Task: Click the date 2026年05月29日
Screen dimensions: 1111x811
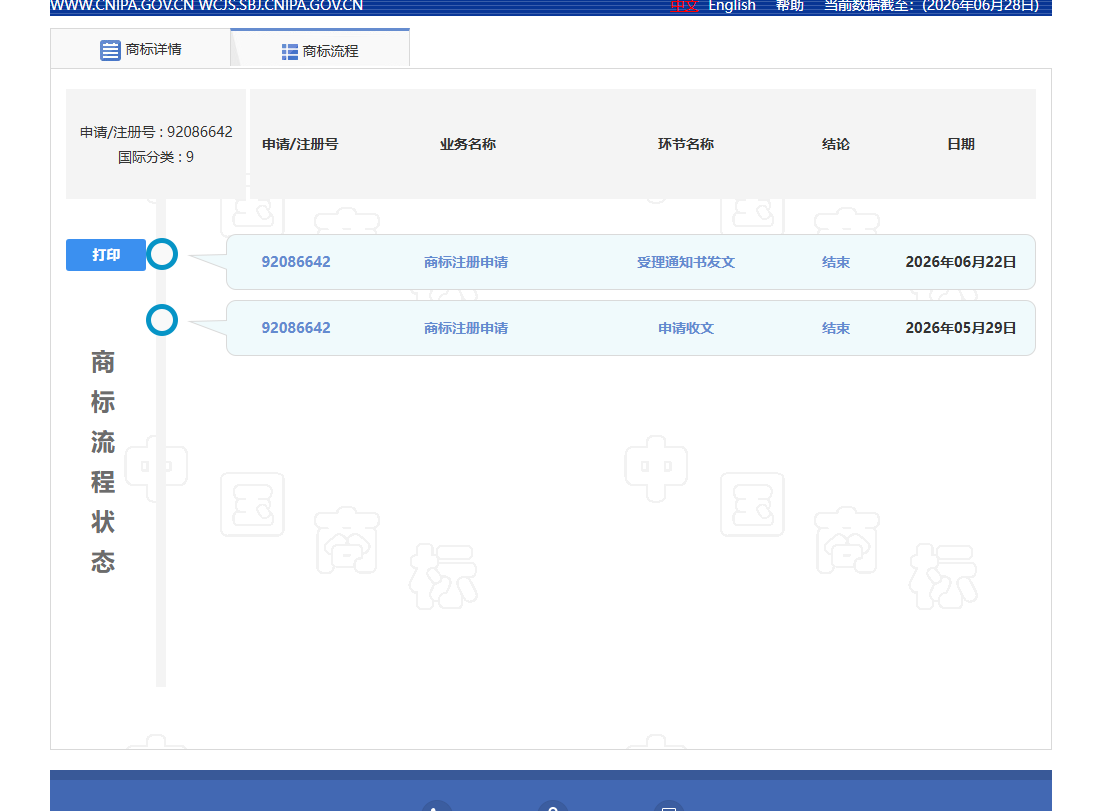Action: [x=960, y=328]
